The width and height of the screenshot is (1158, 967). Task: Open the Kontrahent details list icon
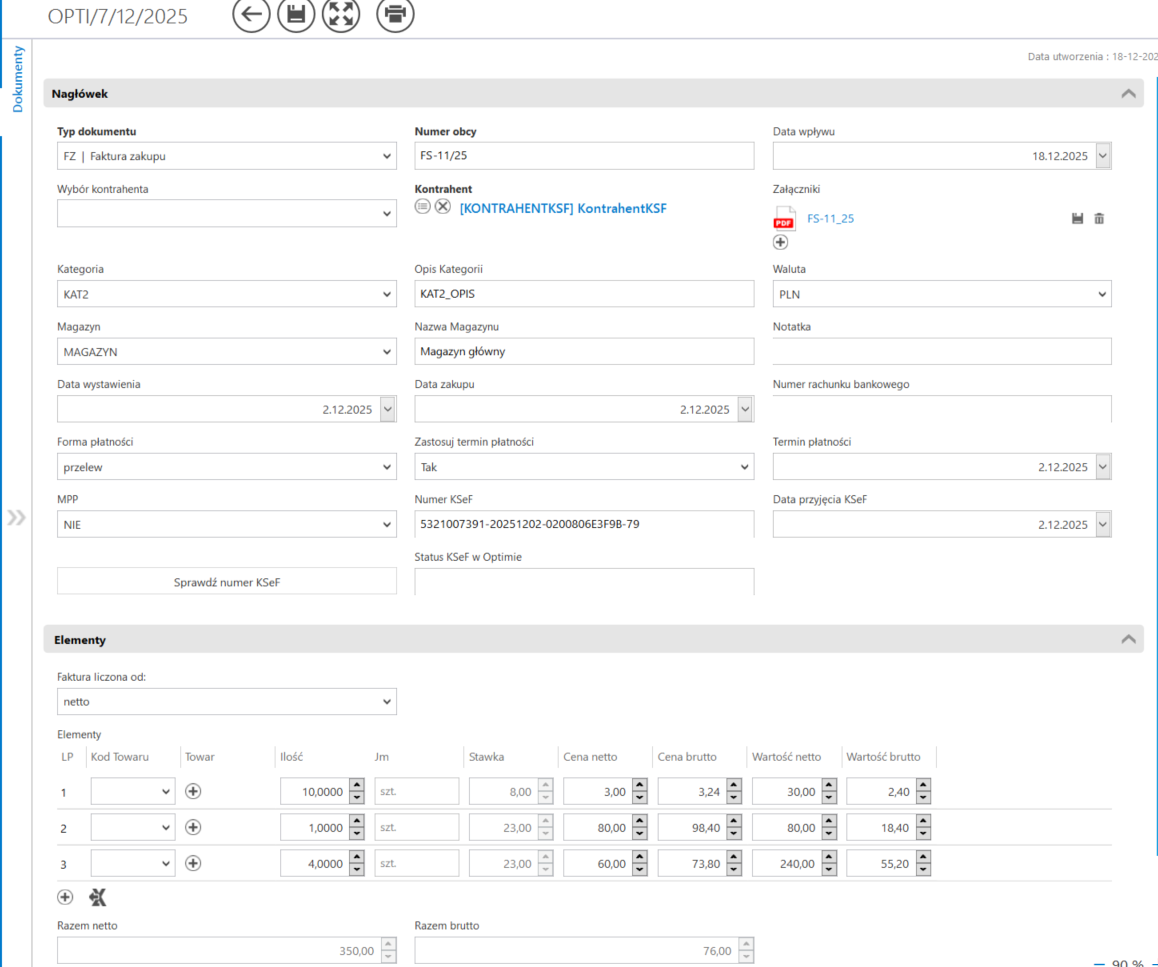[x=423, y=206]
